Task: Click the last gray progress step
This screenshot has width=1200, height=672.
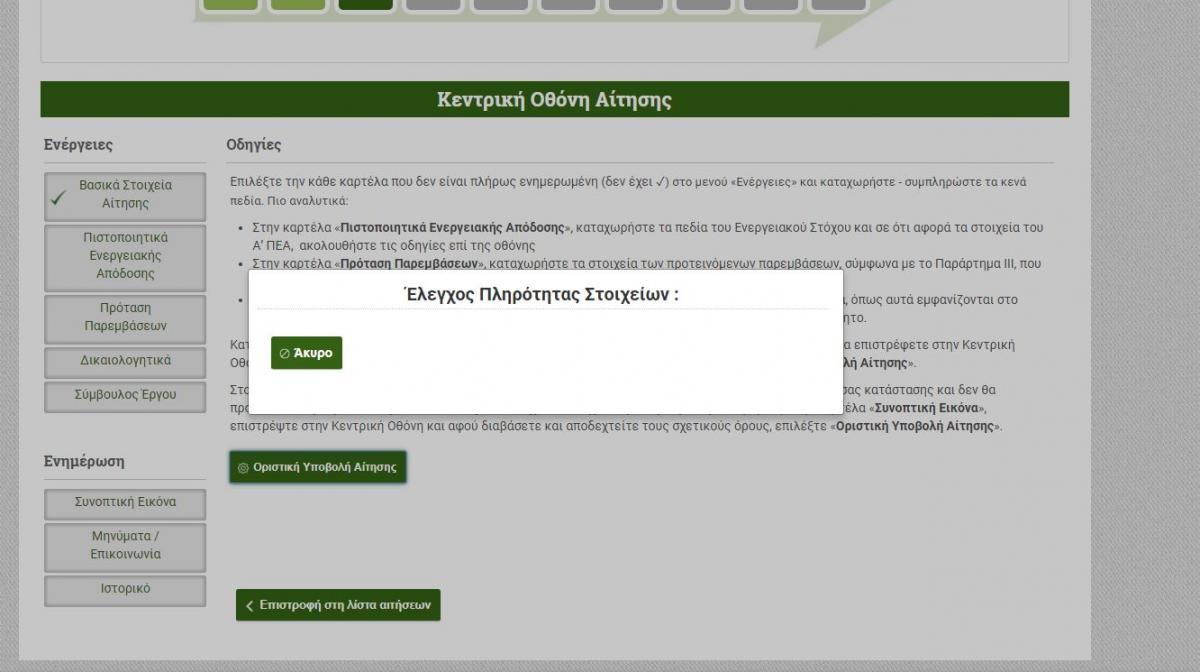Action: coord(838,5)
